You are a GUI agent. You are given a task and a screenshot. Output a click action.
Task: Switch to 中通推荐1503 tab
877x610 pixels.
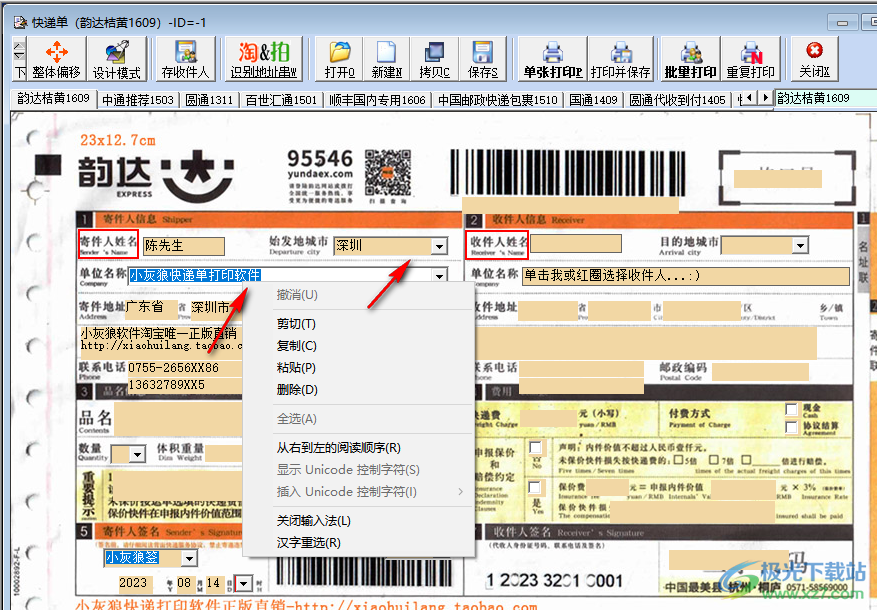(x=138, y=100)
